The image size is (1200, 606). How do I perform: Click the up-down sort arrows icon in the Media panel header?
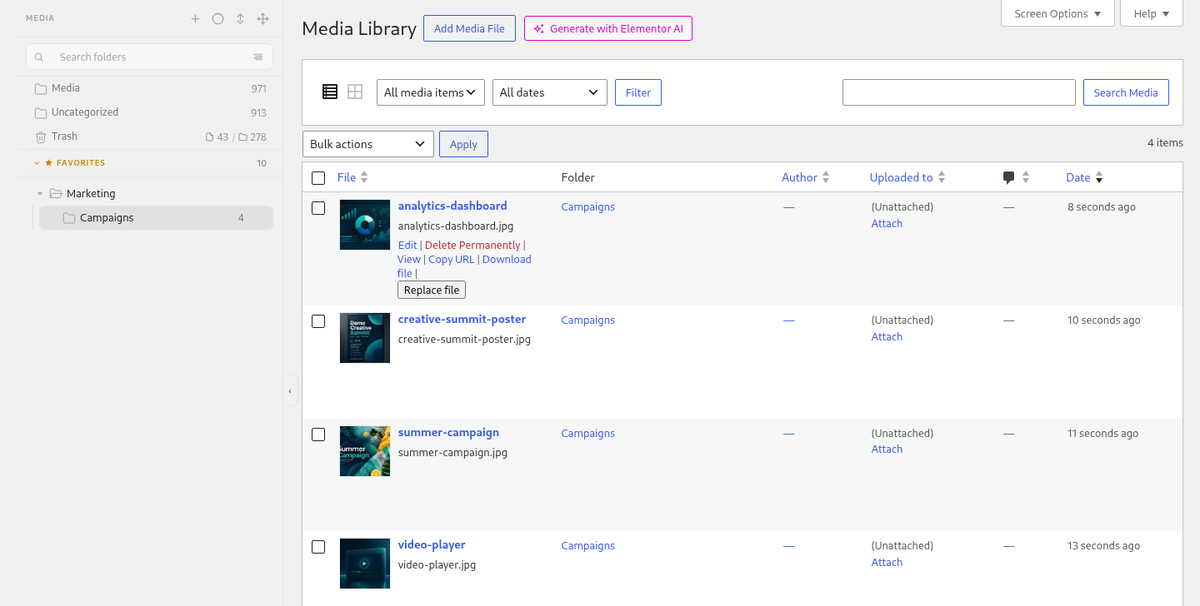[x=240, y=19]
